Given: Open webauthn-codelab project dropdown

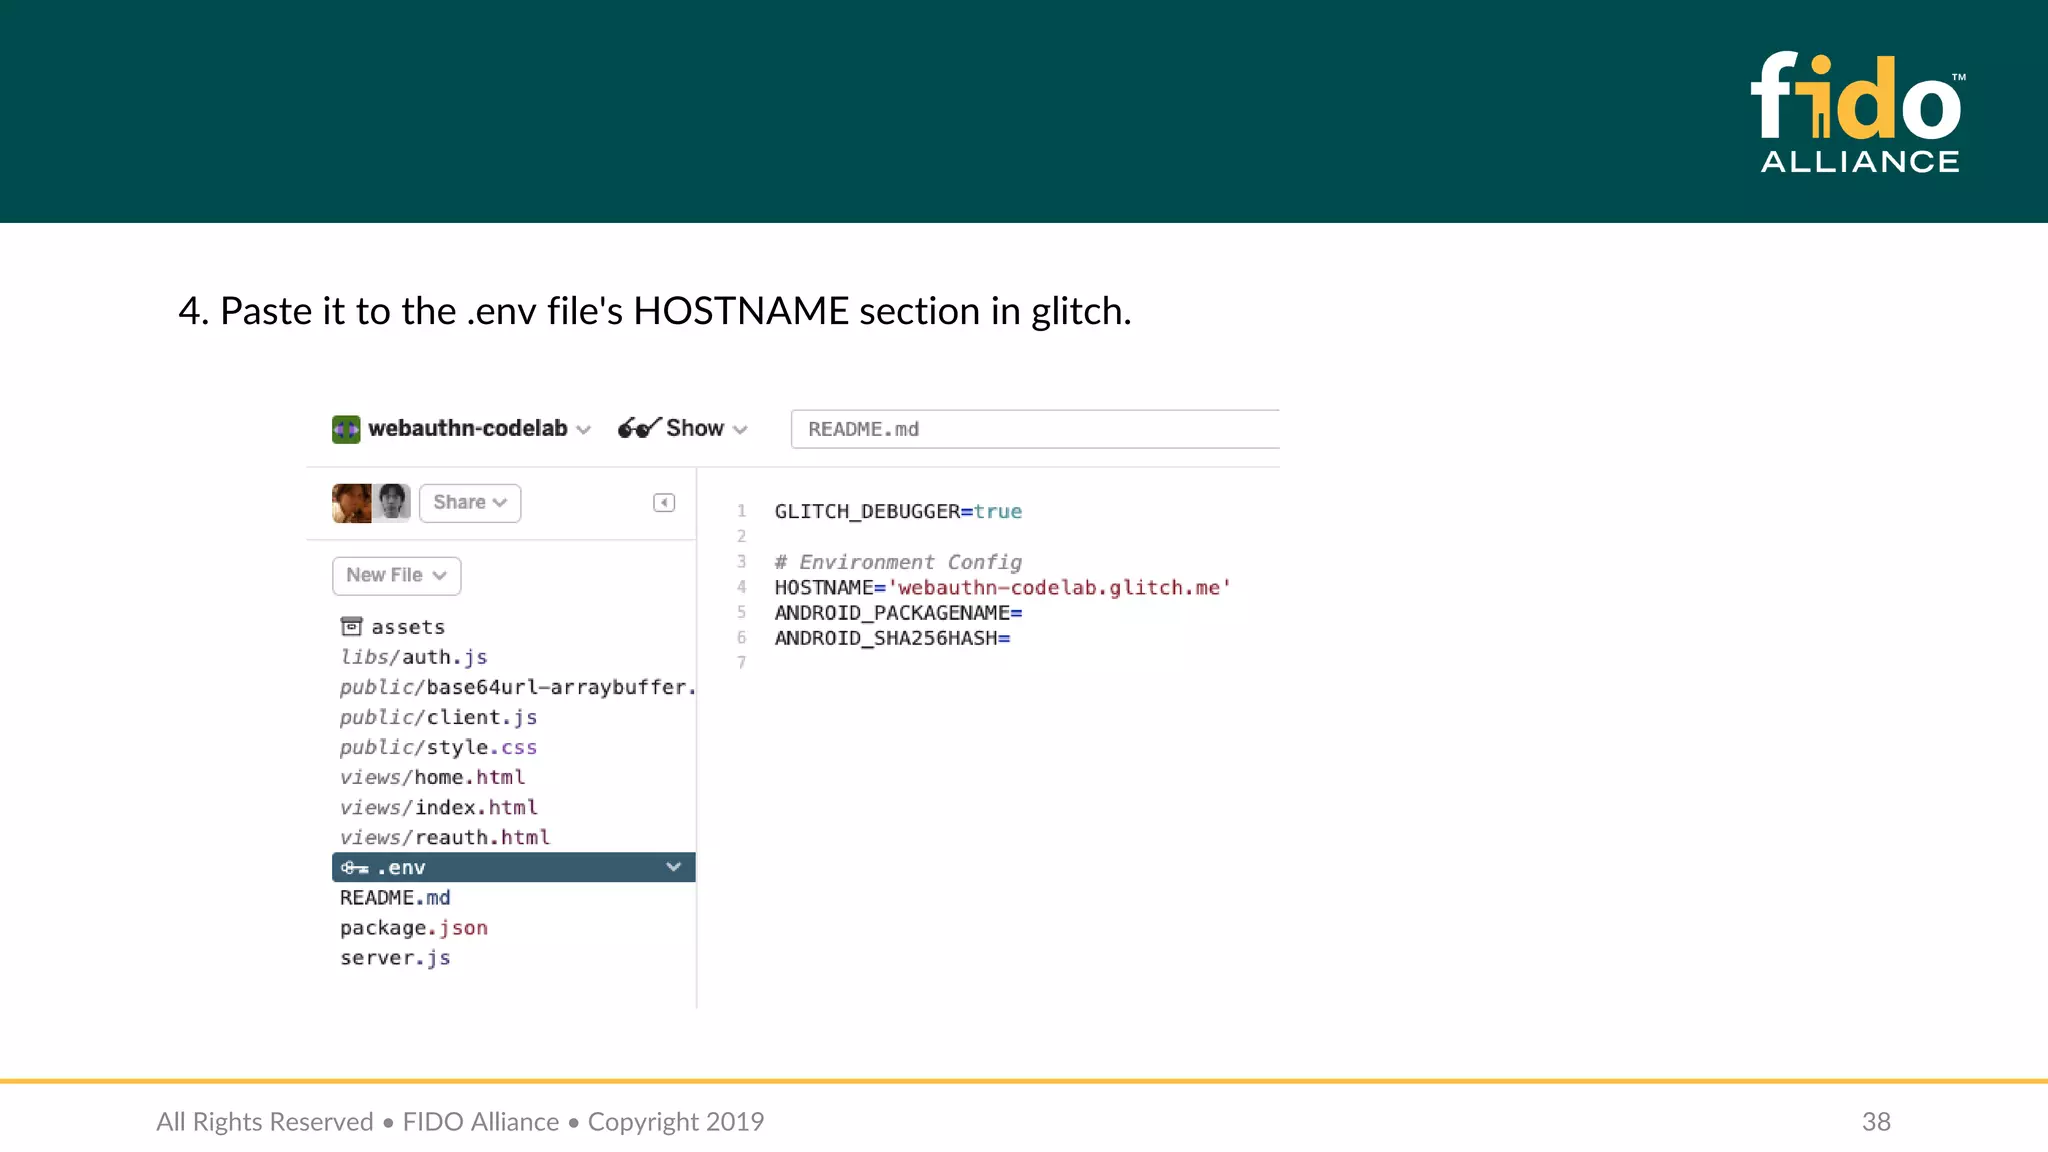Looking at the screenshot, I should 584,430.
